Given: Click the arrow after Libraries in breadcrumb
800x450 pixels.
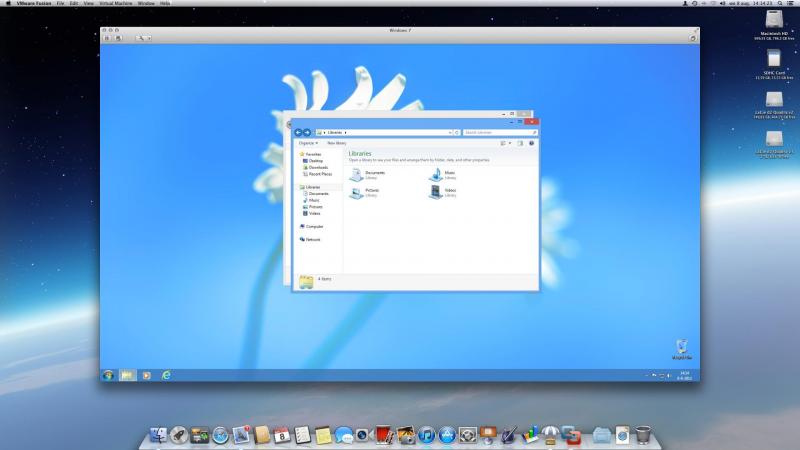Looking at the screenshot, I should pyautogui.click(x=345, y=133).
